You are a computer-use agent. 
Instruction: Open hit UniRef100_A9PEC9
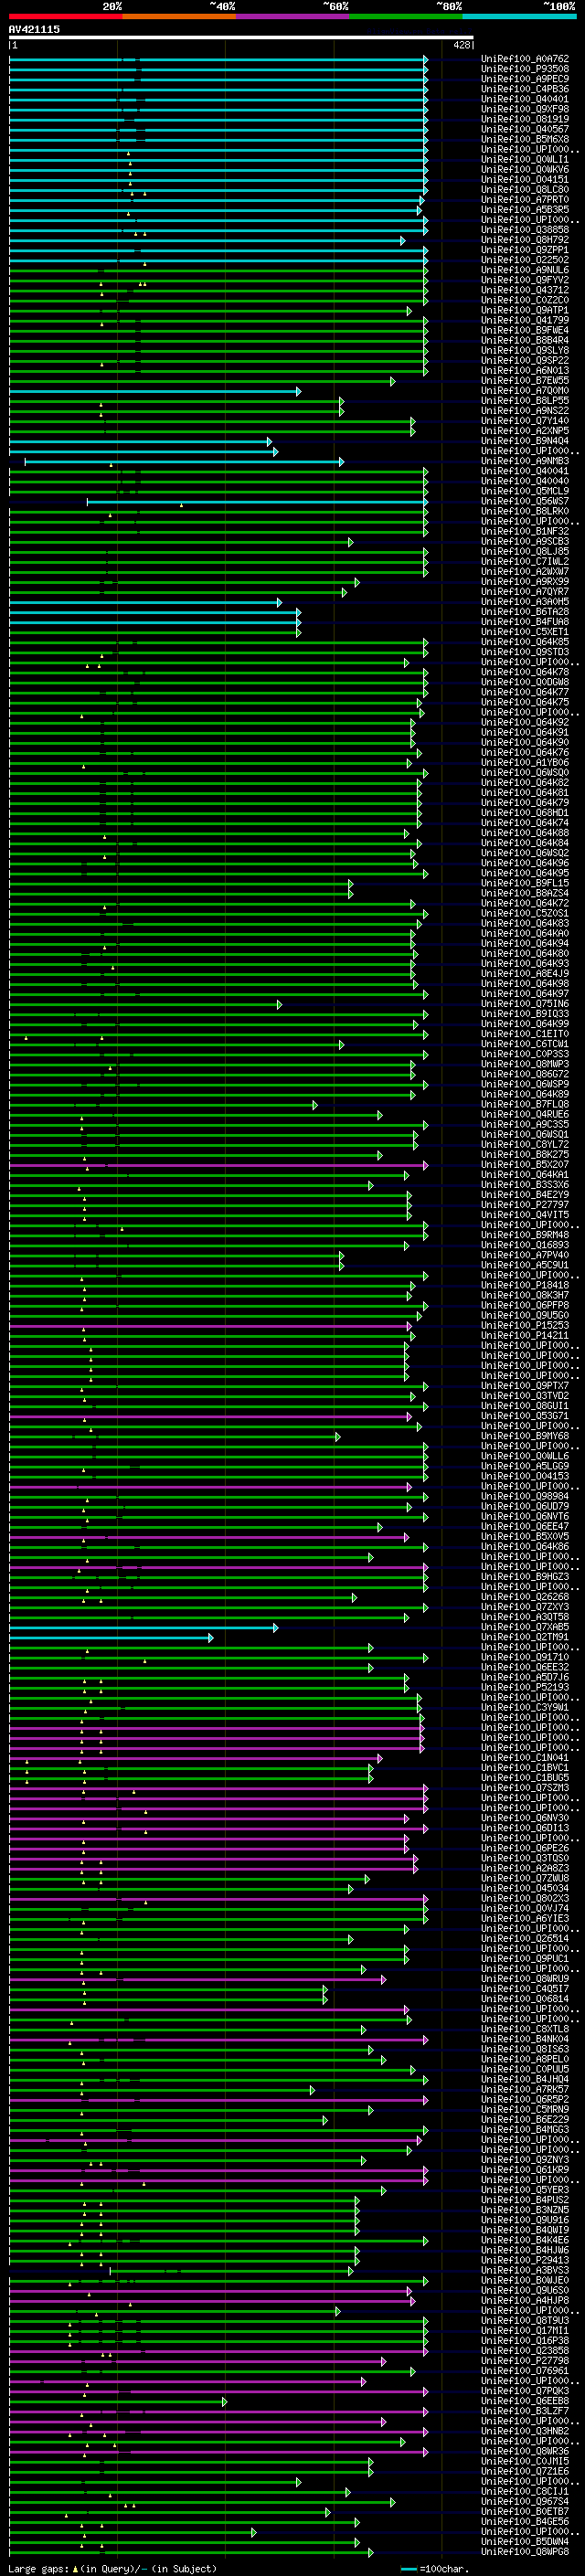(525, 79)
